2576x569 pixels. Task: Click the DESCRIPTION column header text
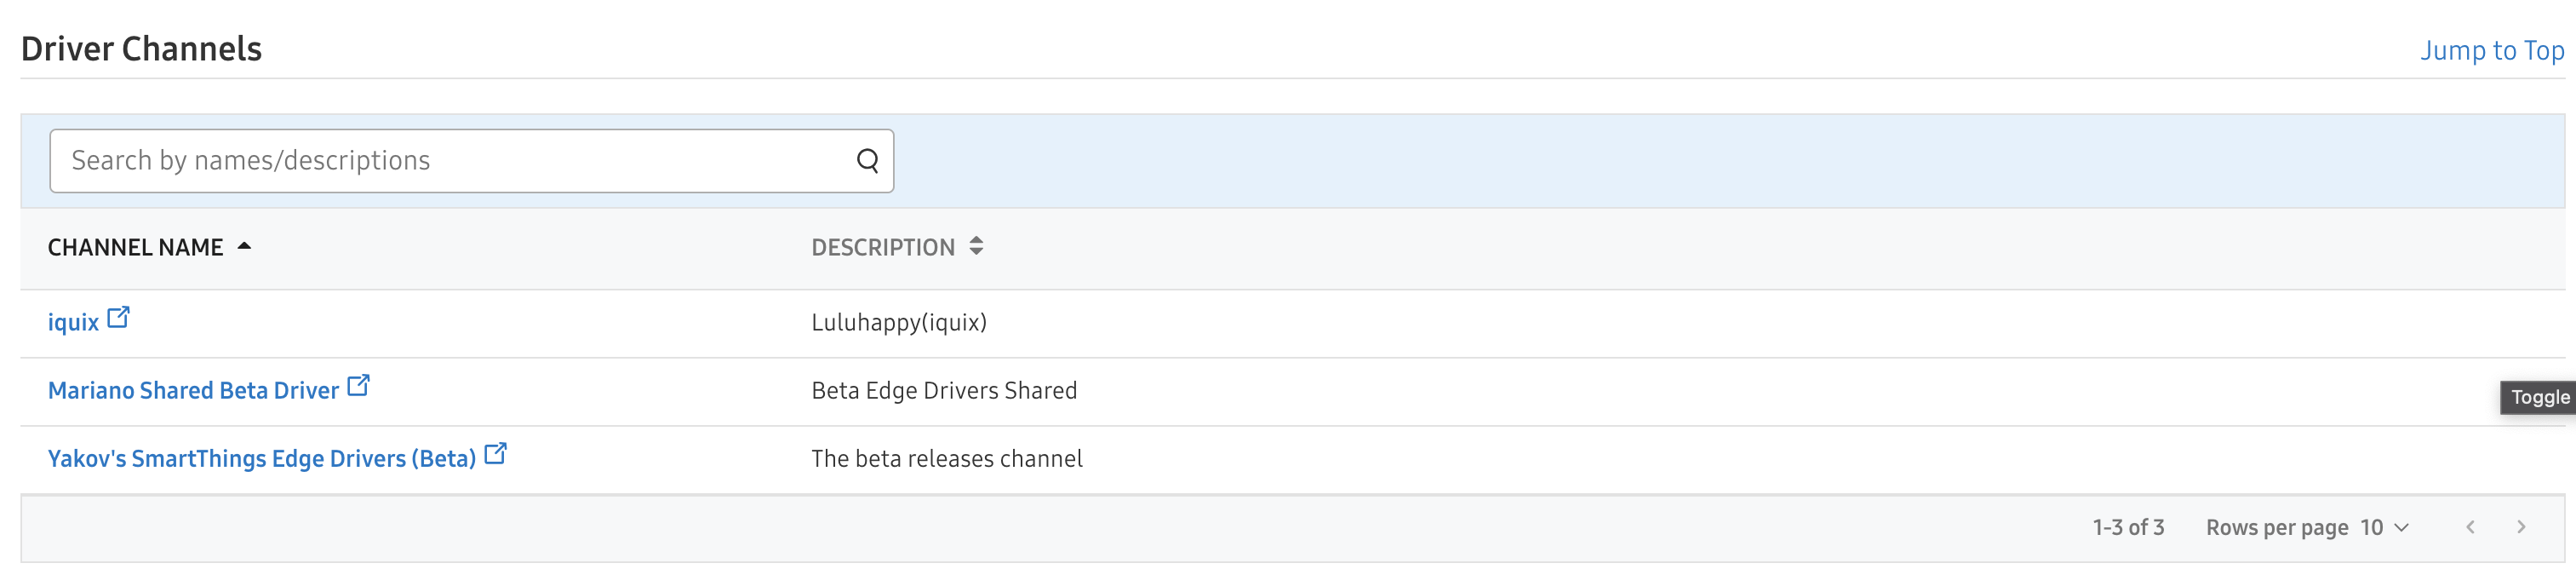[882, 247]
